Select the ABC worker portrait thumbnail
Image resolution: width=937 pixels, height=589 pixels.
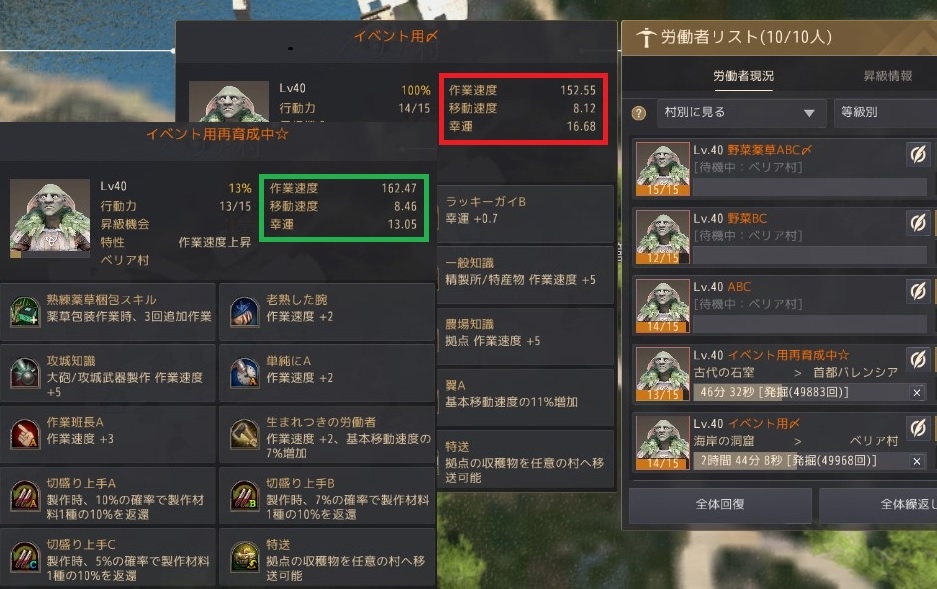pyautogui.click(x=663, y=306)
